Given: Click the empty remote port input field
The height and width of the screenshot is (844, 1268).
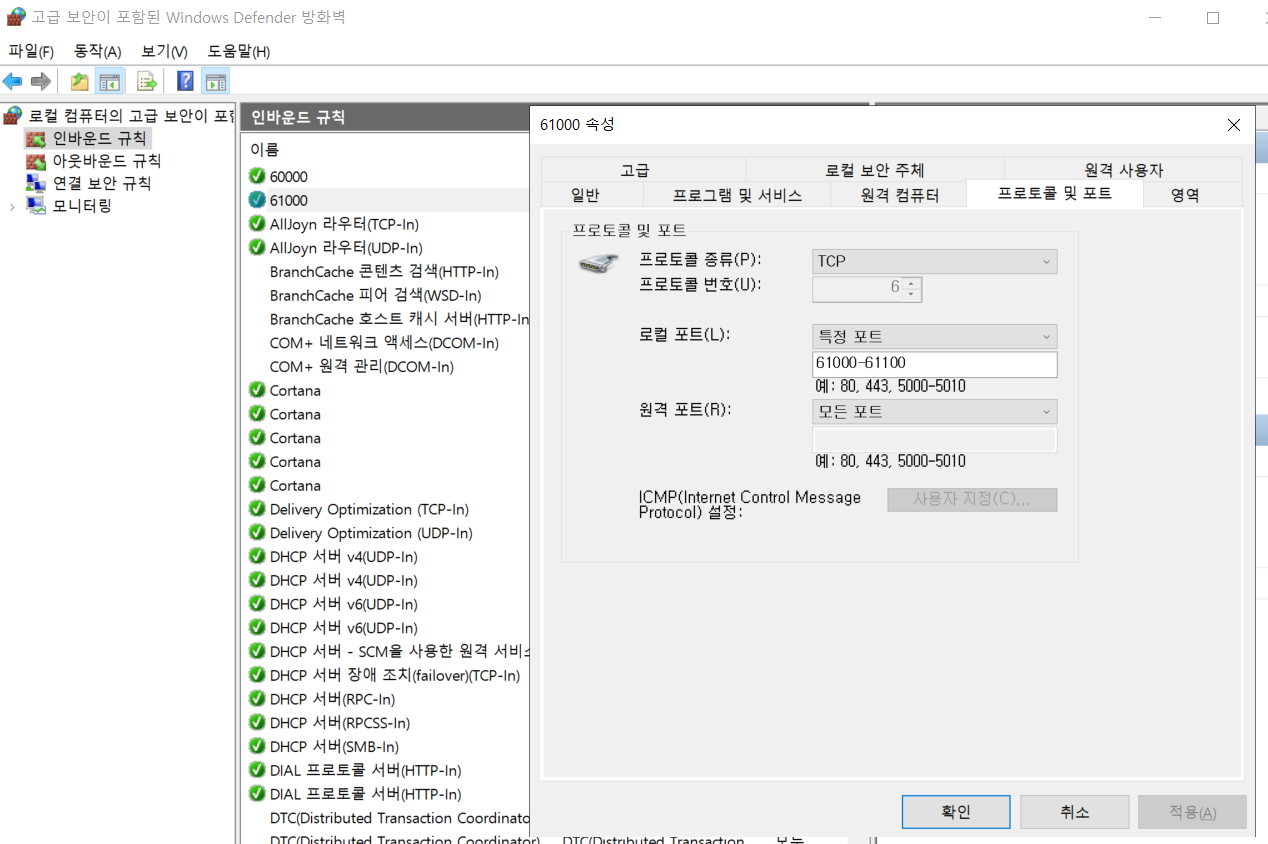Looking at the screenshot, I should click(934, 440).
